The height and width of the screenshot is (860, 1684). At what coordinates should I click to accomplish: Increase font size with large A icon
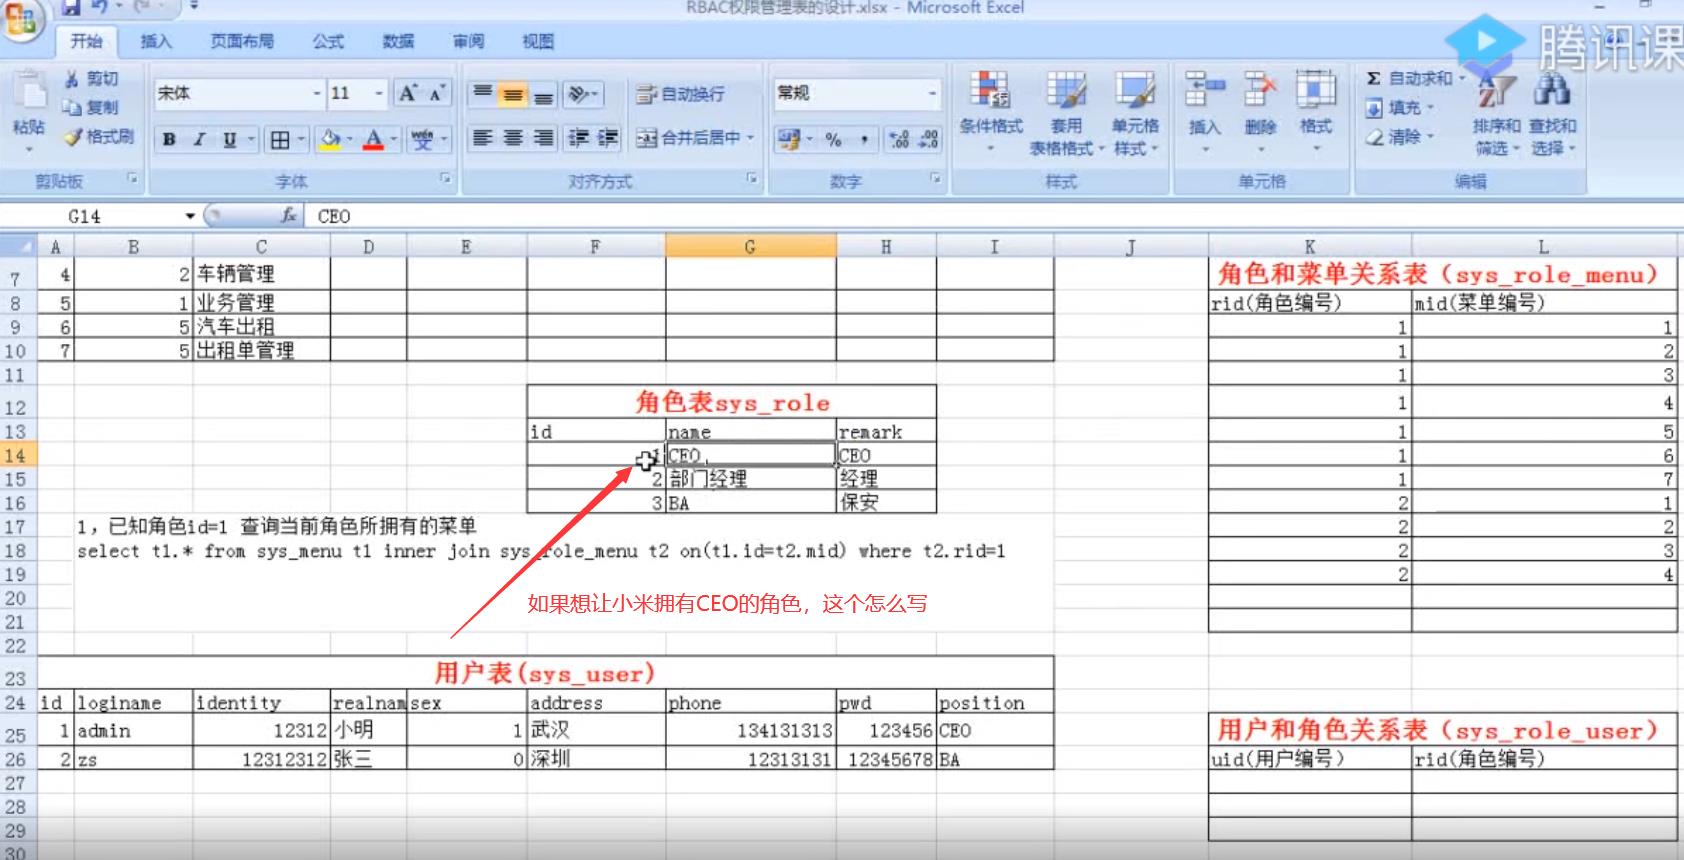(x=407, y=93)
